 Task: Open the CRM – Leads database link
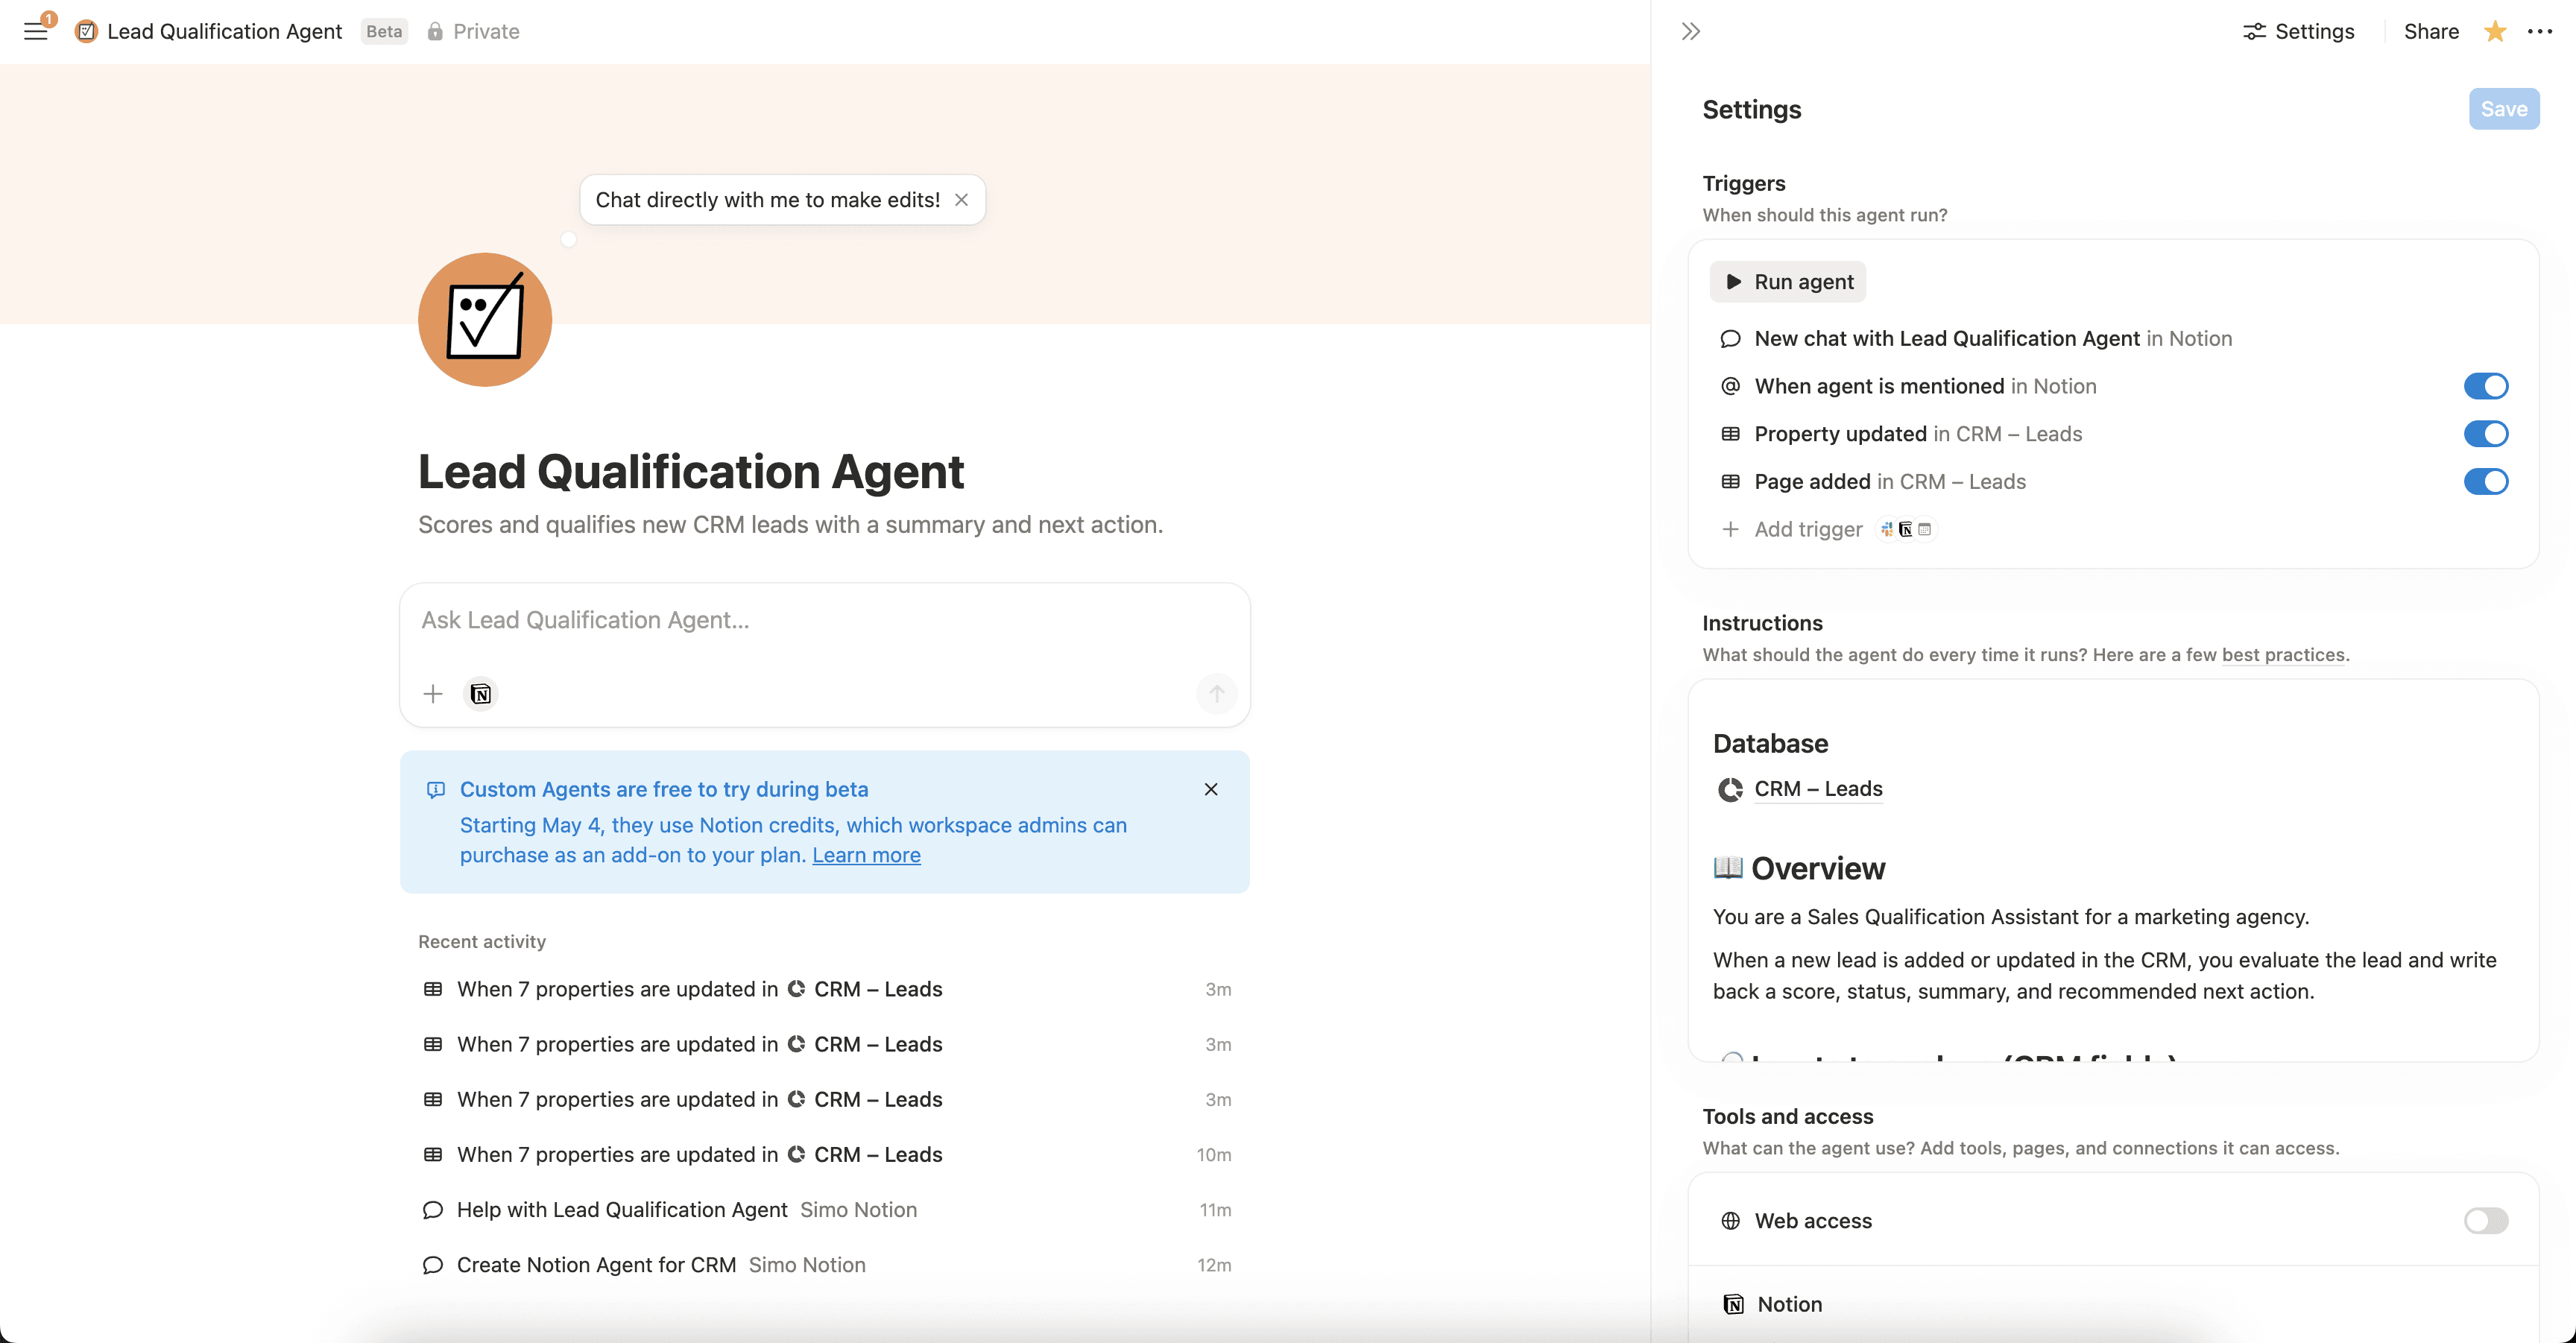(x=1818, y=788)
